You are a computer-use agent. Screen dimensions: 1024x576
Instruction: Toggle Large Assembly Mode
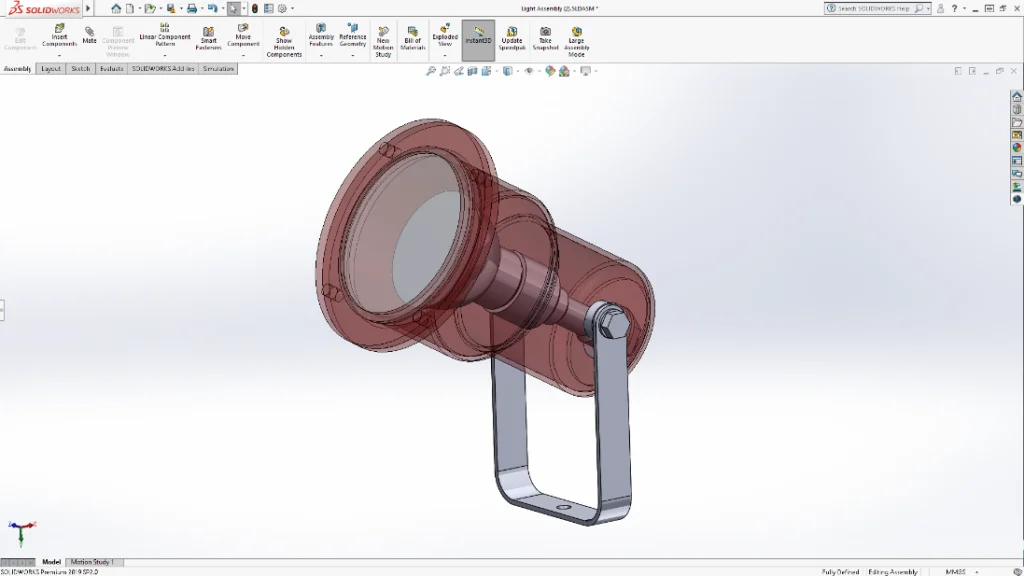click(577, 41)
